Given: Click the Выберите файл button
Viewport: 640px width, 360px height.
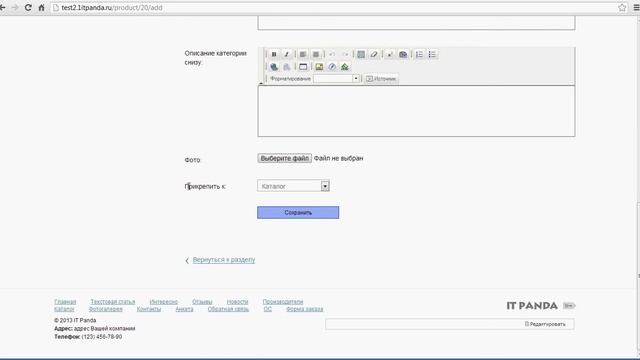Looking at the screenshot, I should [284, 158].
